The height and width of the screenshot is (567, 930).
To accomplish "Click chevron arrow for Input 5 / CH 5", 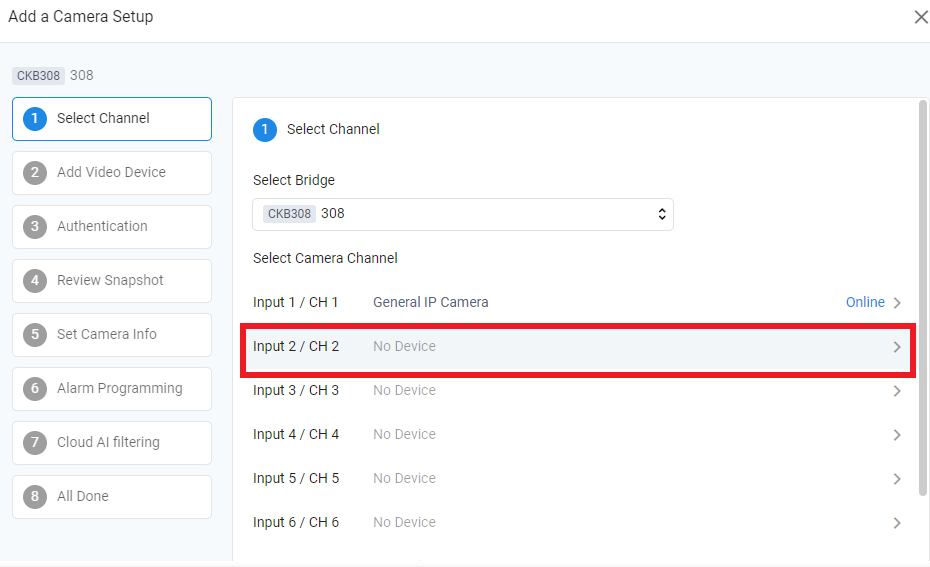I will point(897,479).
